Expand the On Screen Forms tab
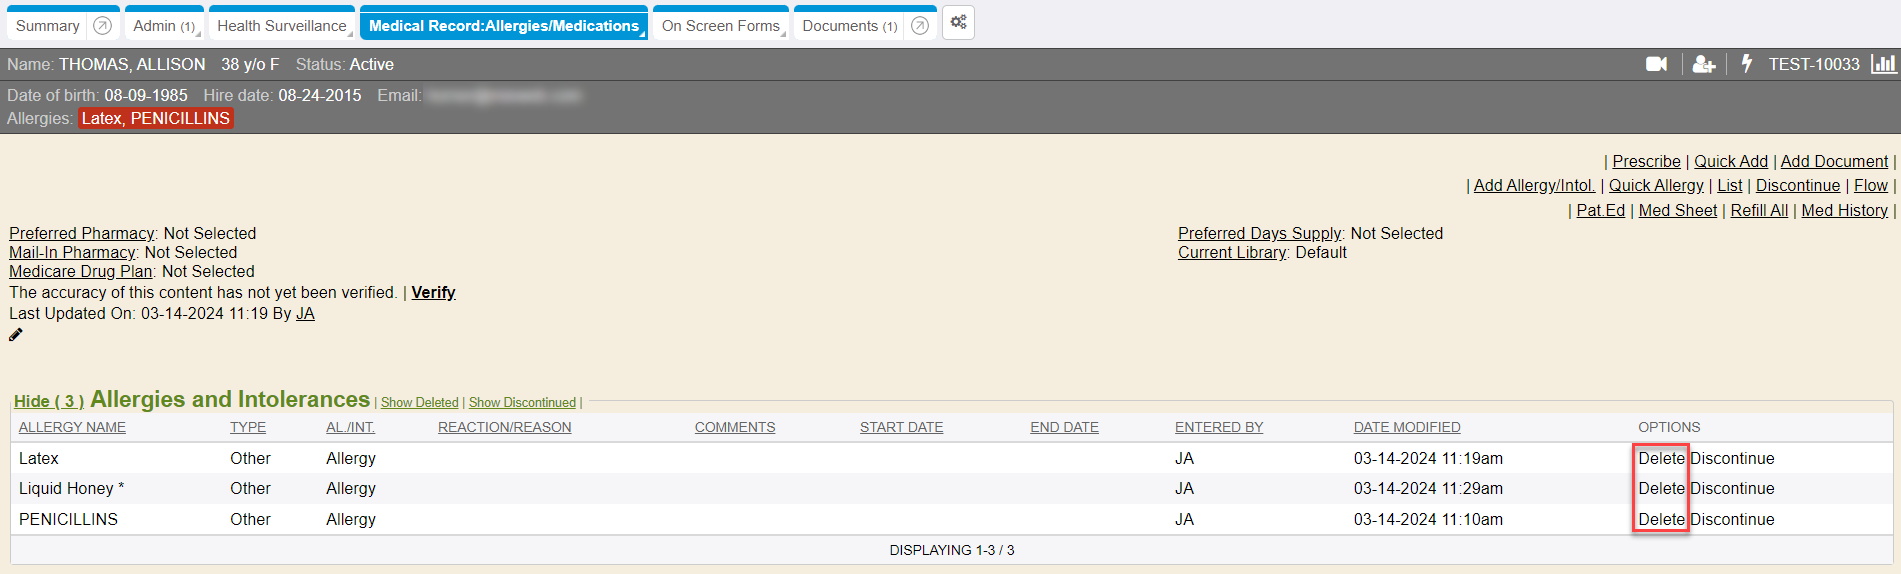 (x=720, y=26)
